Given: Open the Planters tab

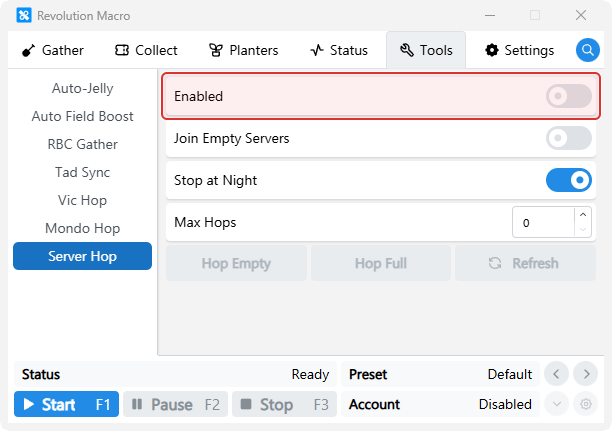Looking at the screenshot, I should coord(244,50).
